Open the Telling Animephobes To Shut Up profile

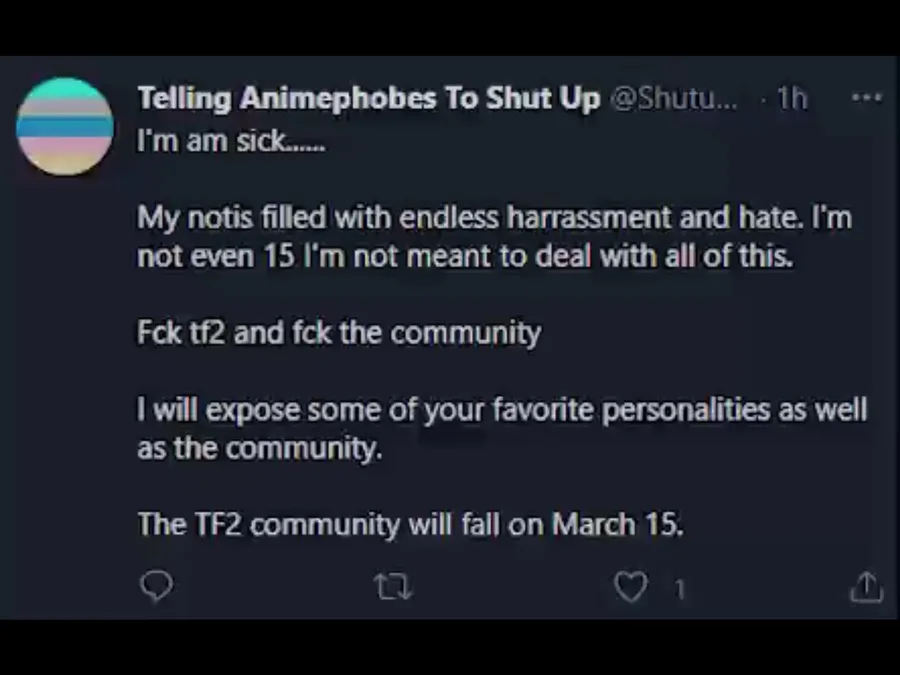[x=368, y=99]
